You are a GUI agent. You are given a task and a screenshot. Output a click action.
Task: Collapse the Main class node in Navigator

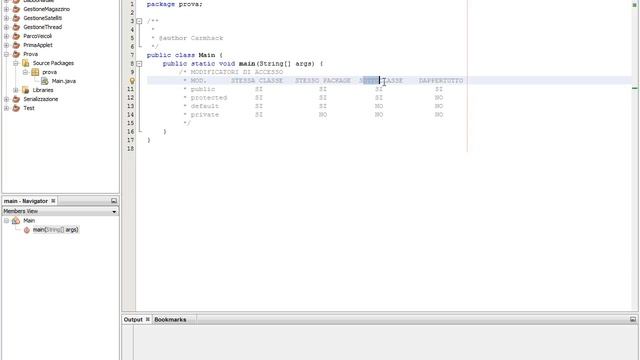[x=7, y=220]
